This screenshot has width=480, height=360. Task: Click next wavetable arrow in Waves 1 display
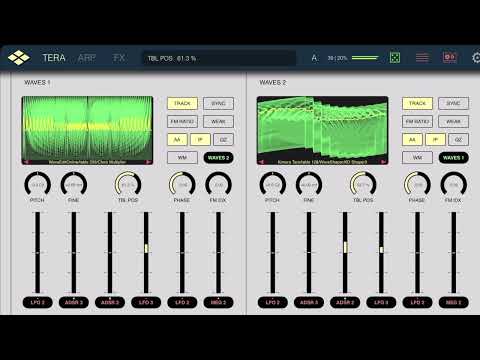pyautogui.click(x=148, y=162)
